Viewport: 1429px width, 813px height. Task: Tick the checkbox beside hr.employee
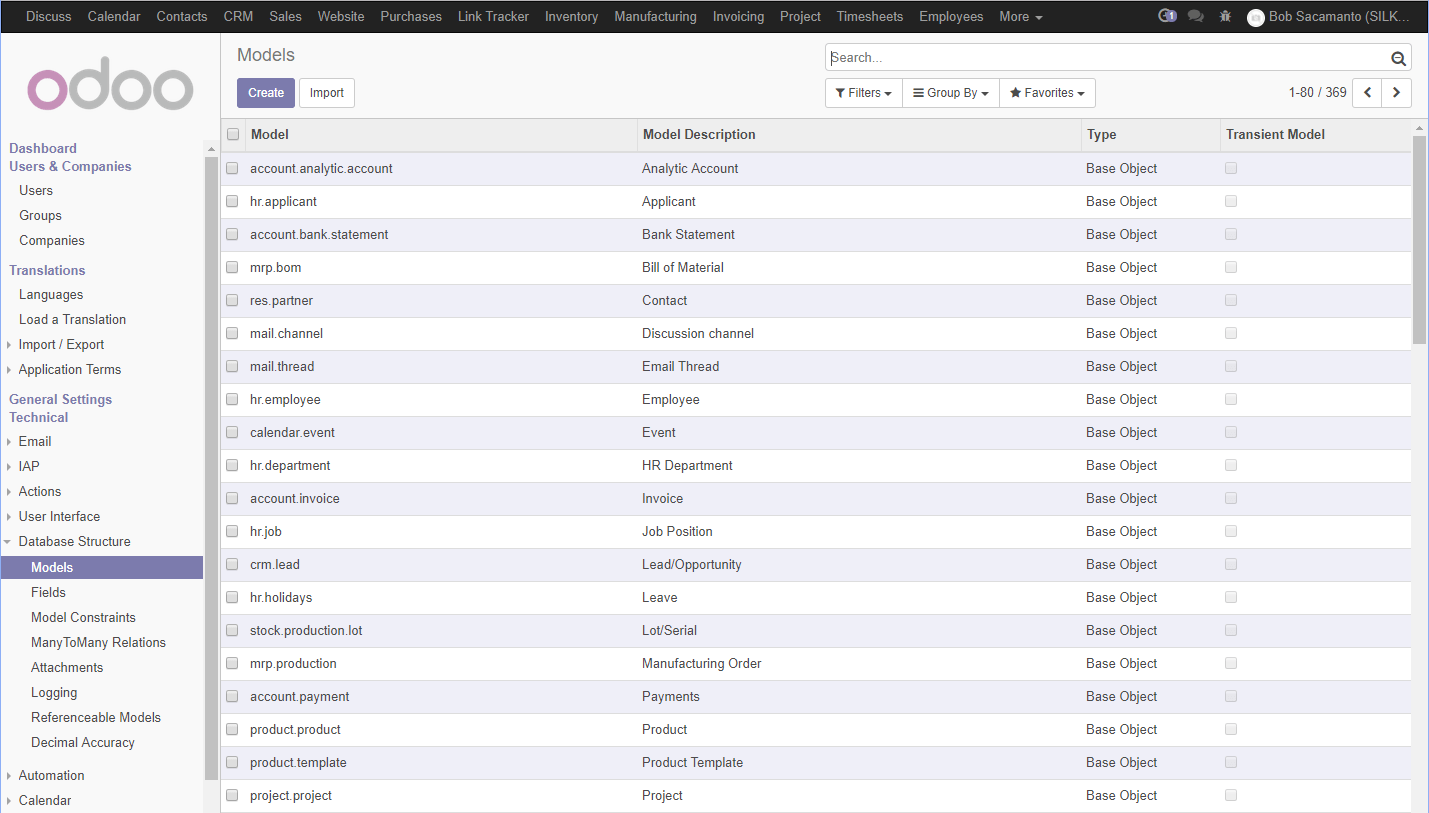coord(232,399)
